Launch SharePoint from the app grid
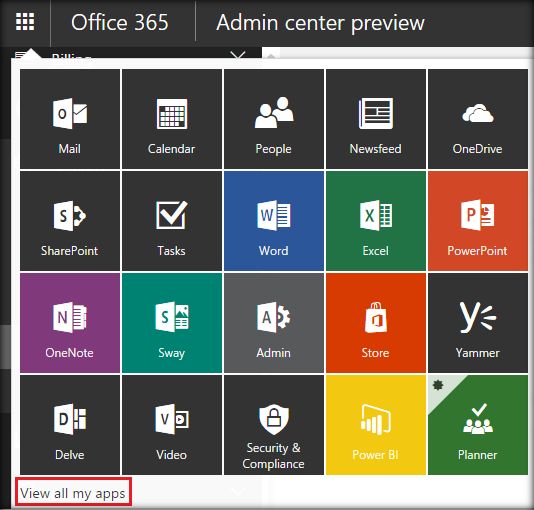This screenshot has width=534, height=510. click(70, 221)
